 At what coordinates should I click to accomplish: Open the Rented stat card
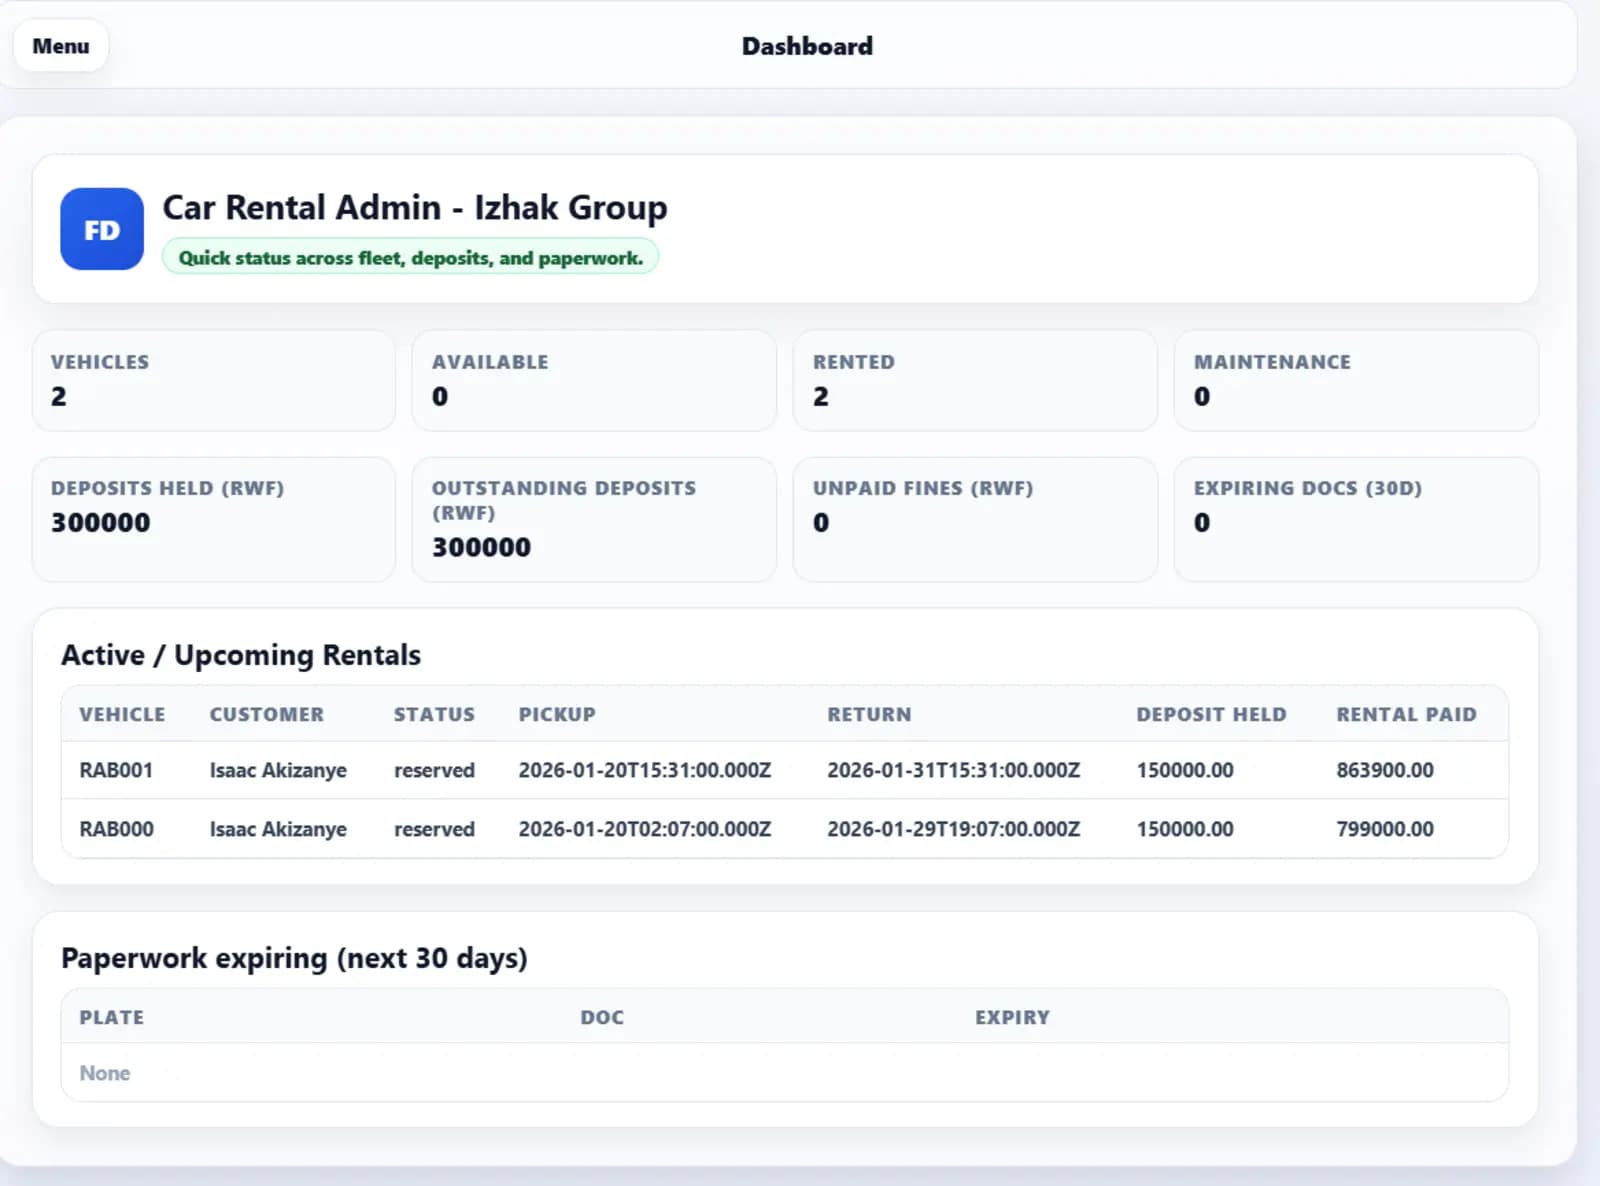975,381
